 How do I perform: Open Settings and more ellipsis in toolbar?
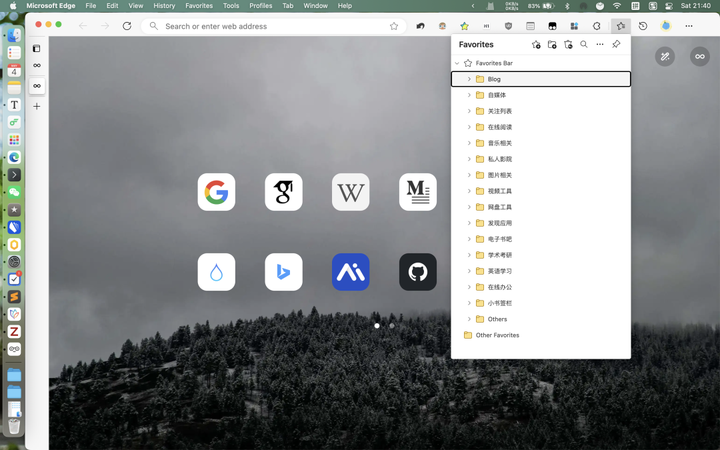click(688, 26)
